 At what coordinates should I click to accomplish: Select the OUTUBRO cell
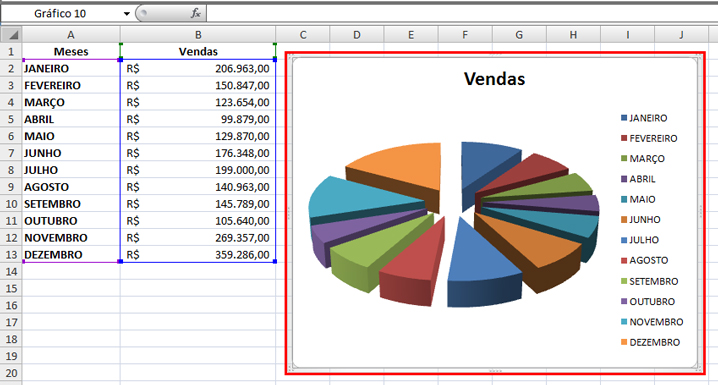point(71,221)
